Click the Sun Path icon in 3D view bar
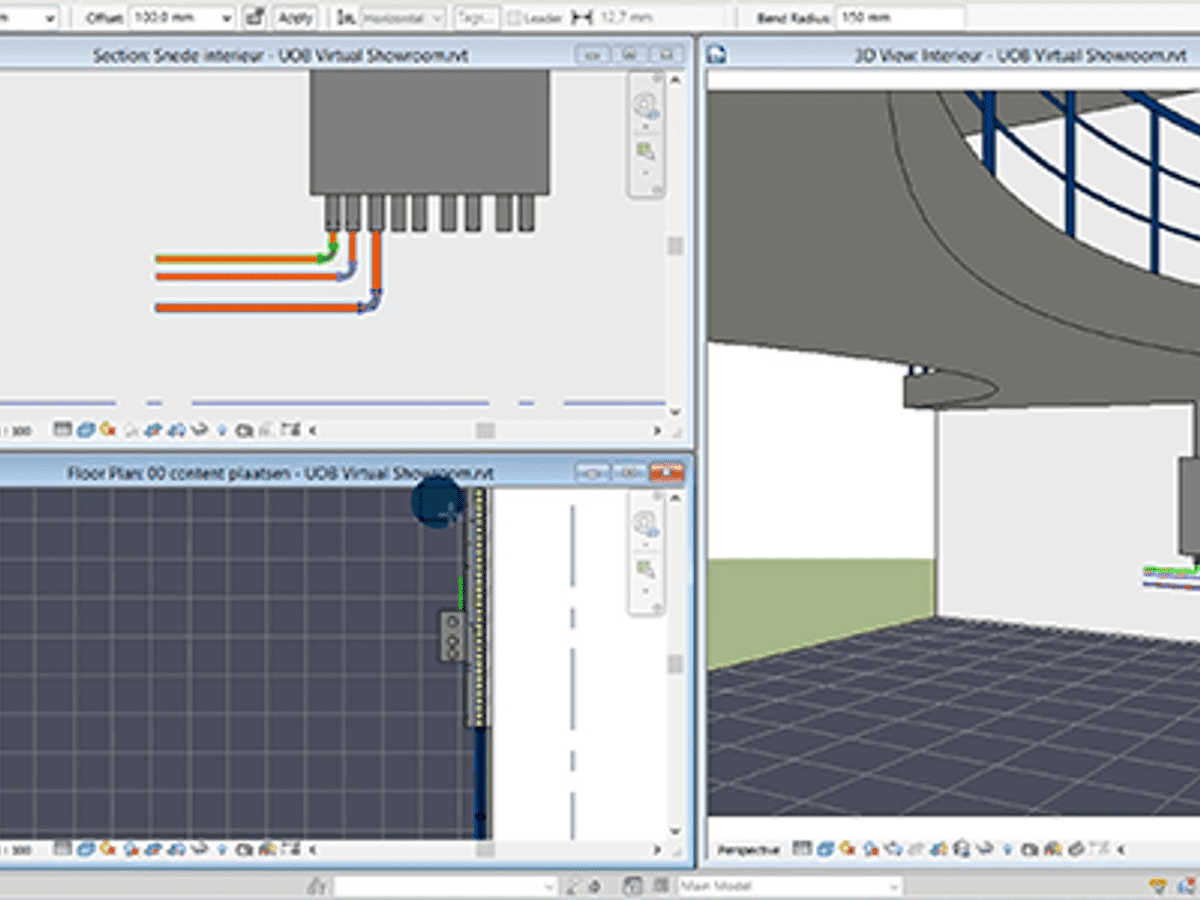 click(x=847, y=849)
